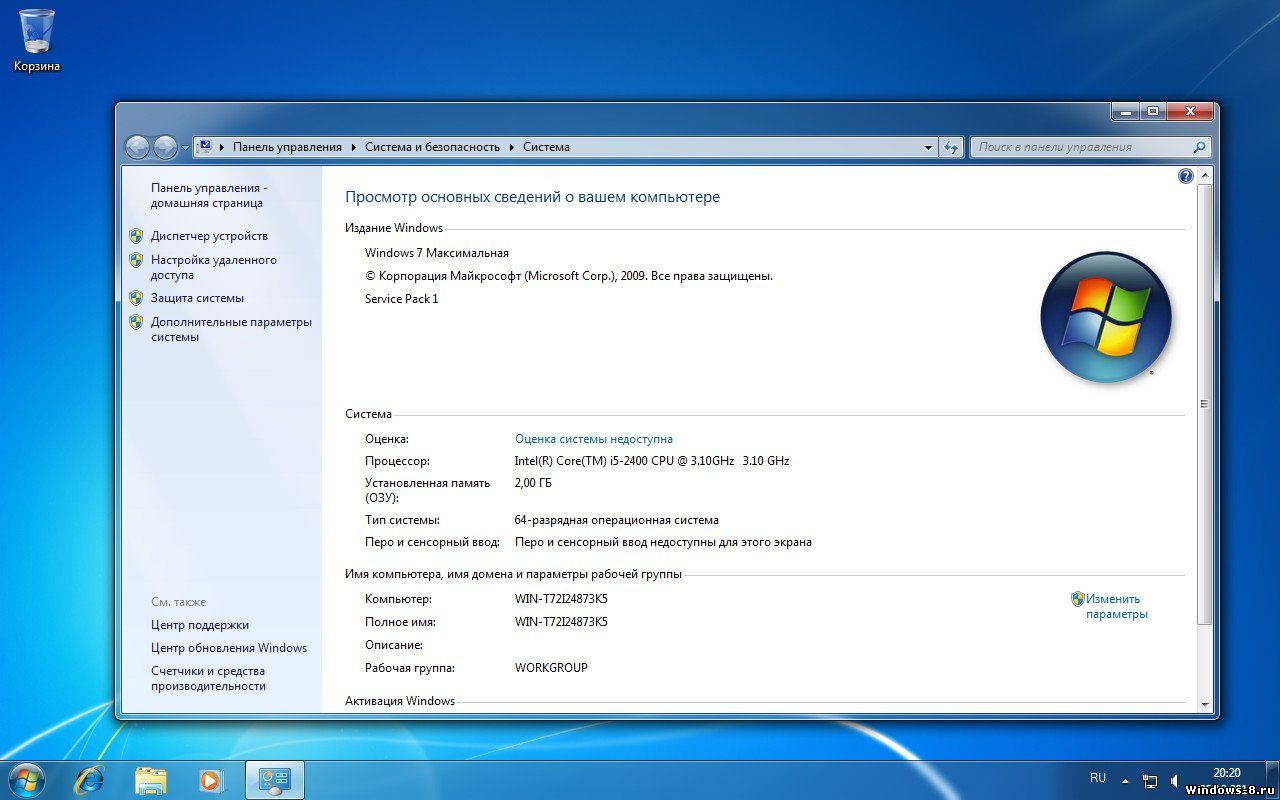The image size is (1280, 800).
Task: Launch Internet Explorer from taskbar
Action: pyautogui.click(x=89, y=780)
